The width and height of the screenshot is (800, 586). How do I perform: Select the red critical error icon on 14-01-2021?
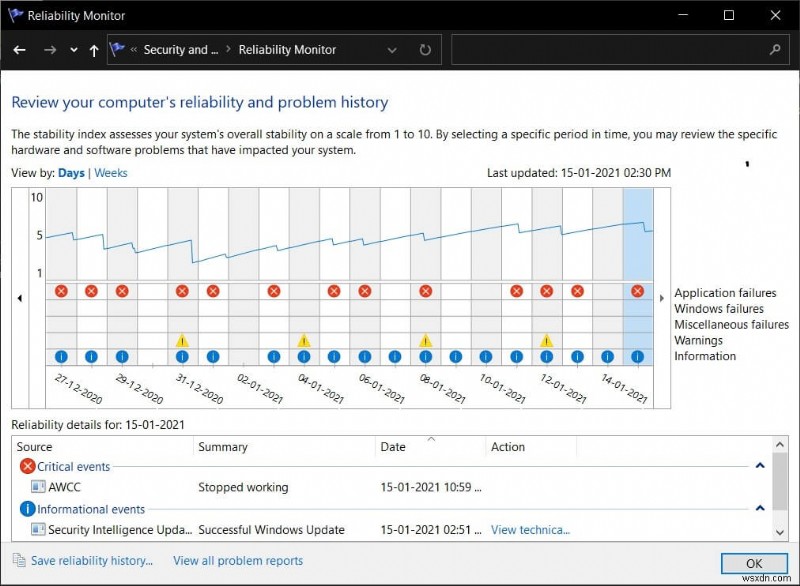point(638,291)
